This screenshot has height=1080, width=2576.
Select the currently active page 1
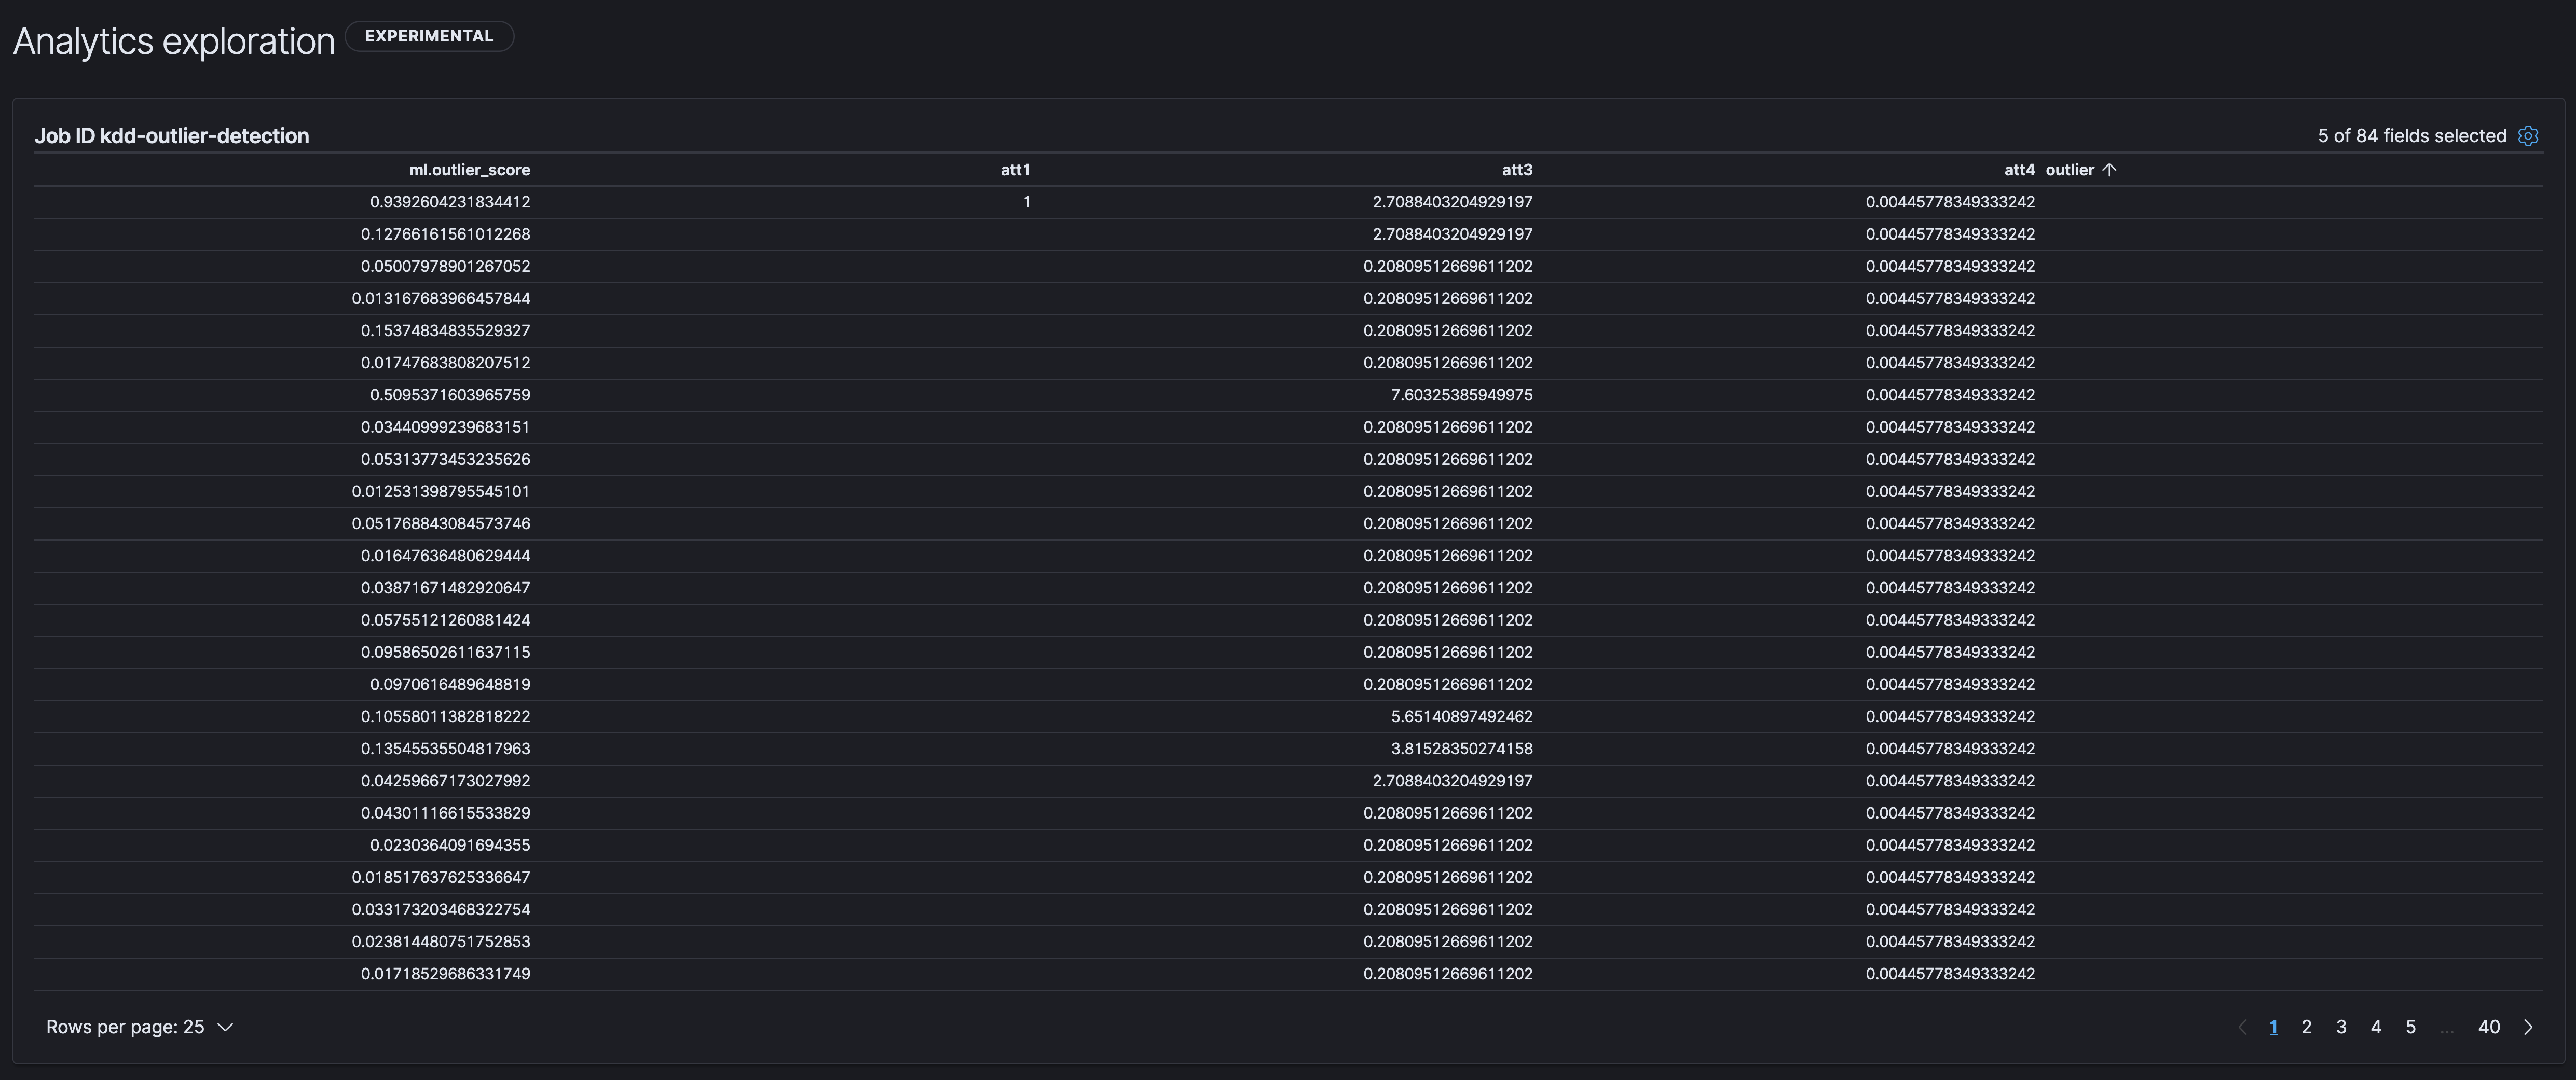[2274, 1027]
